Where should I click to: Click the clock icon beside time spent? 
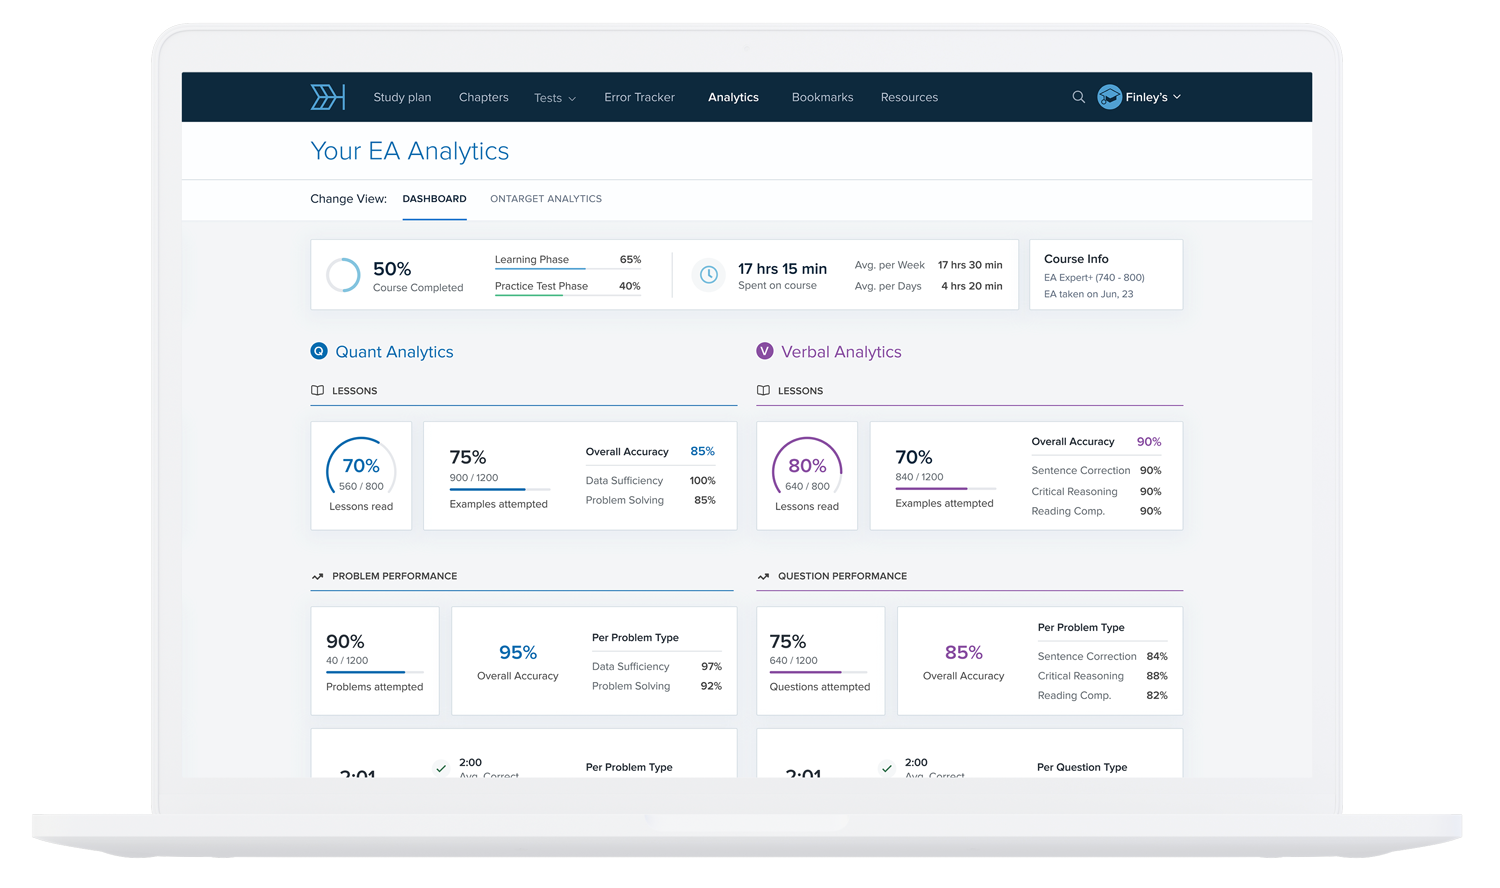709,274
